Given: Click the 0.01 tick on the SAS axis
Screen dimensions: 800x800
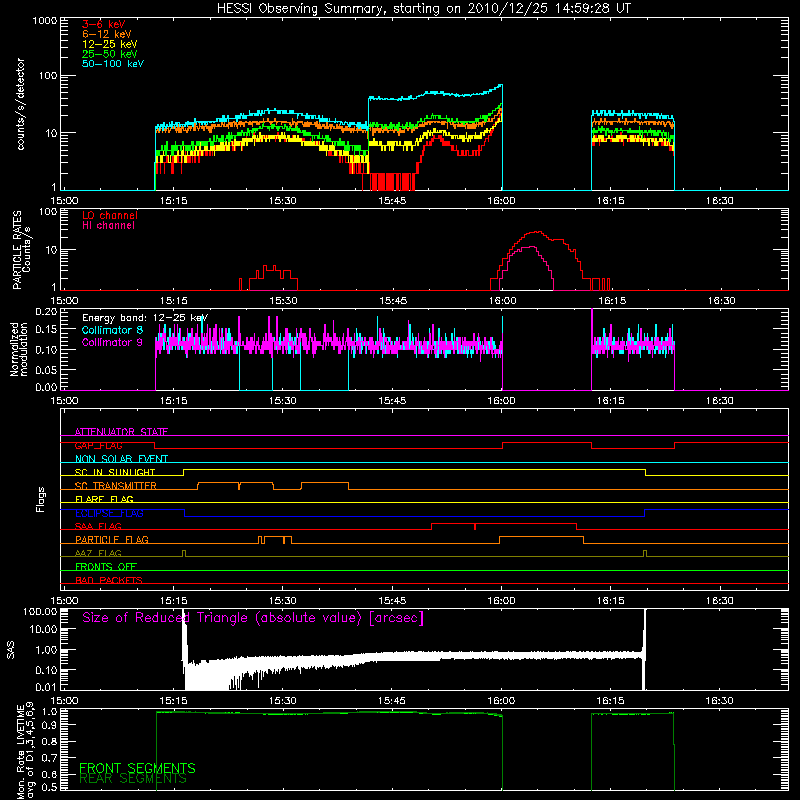Looking at the screenshot, I should point(46,687).
